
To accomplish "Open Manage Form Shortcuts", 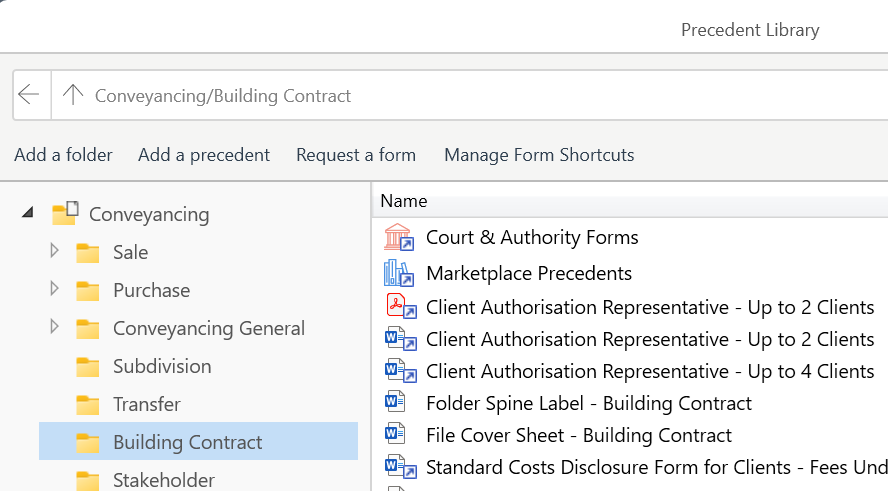I will [539, 155].
